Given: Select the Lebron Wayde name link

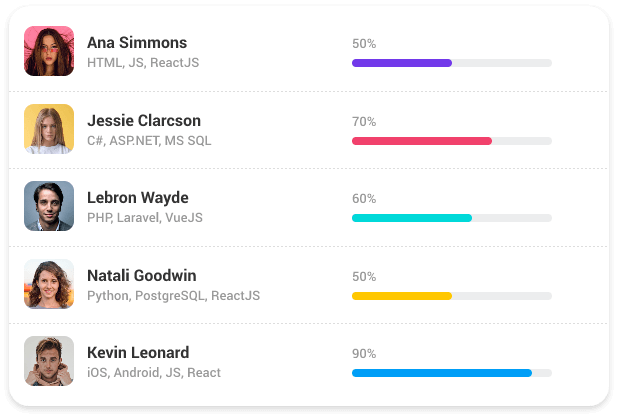Looking at the screenshot, I should pos(138,198).
